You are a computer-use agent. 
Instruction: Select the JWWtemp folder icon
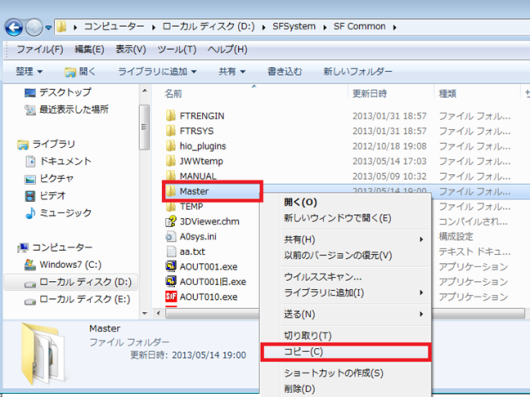point(171,161)
